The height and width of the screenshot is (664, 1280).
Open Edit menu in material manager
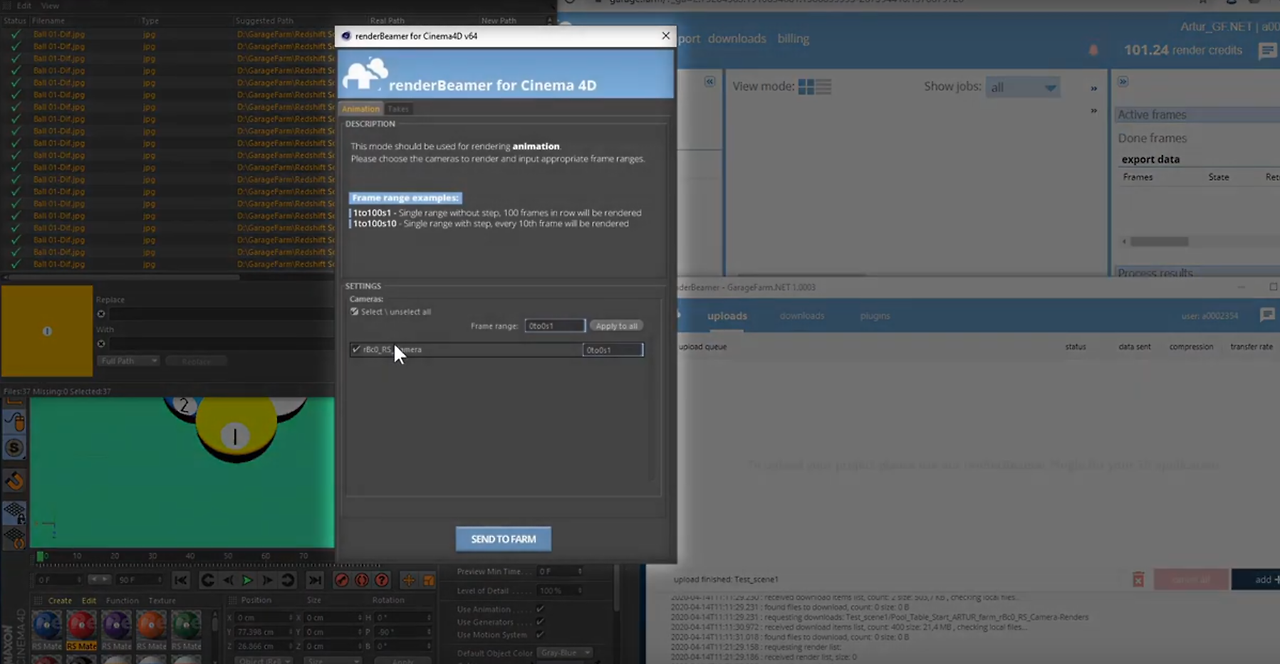89,601
